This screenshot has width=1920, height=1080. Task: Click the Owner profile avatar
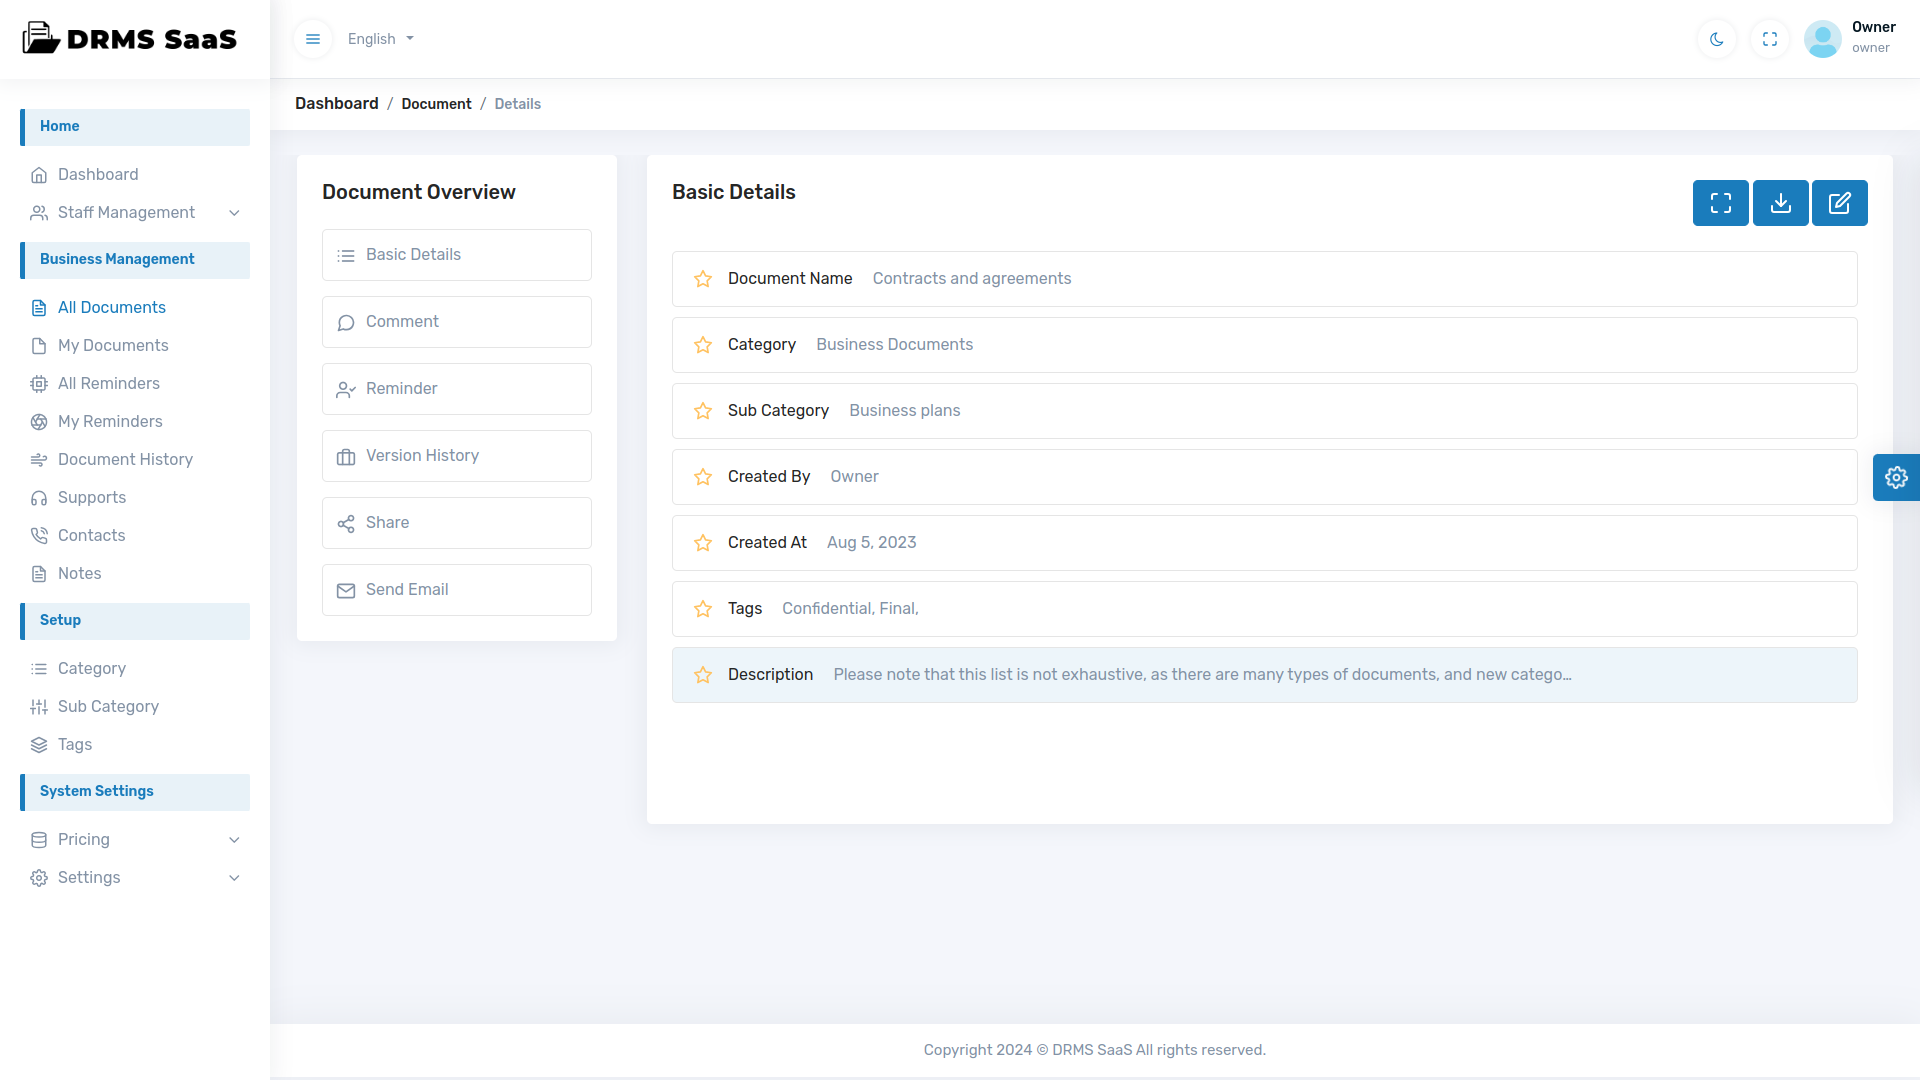tap(1822, 39)
